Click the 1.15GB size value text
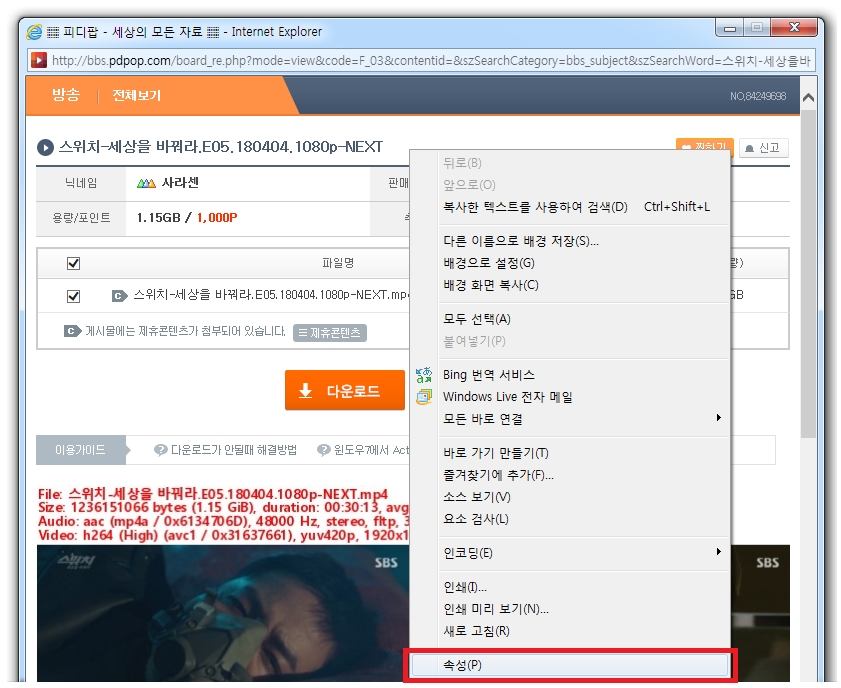The width and height of the screenshot is (841, 688). (158, 218)
